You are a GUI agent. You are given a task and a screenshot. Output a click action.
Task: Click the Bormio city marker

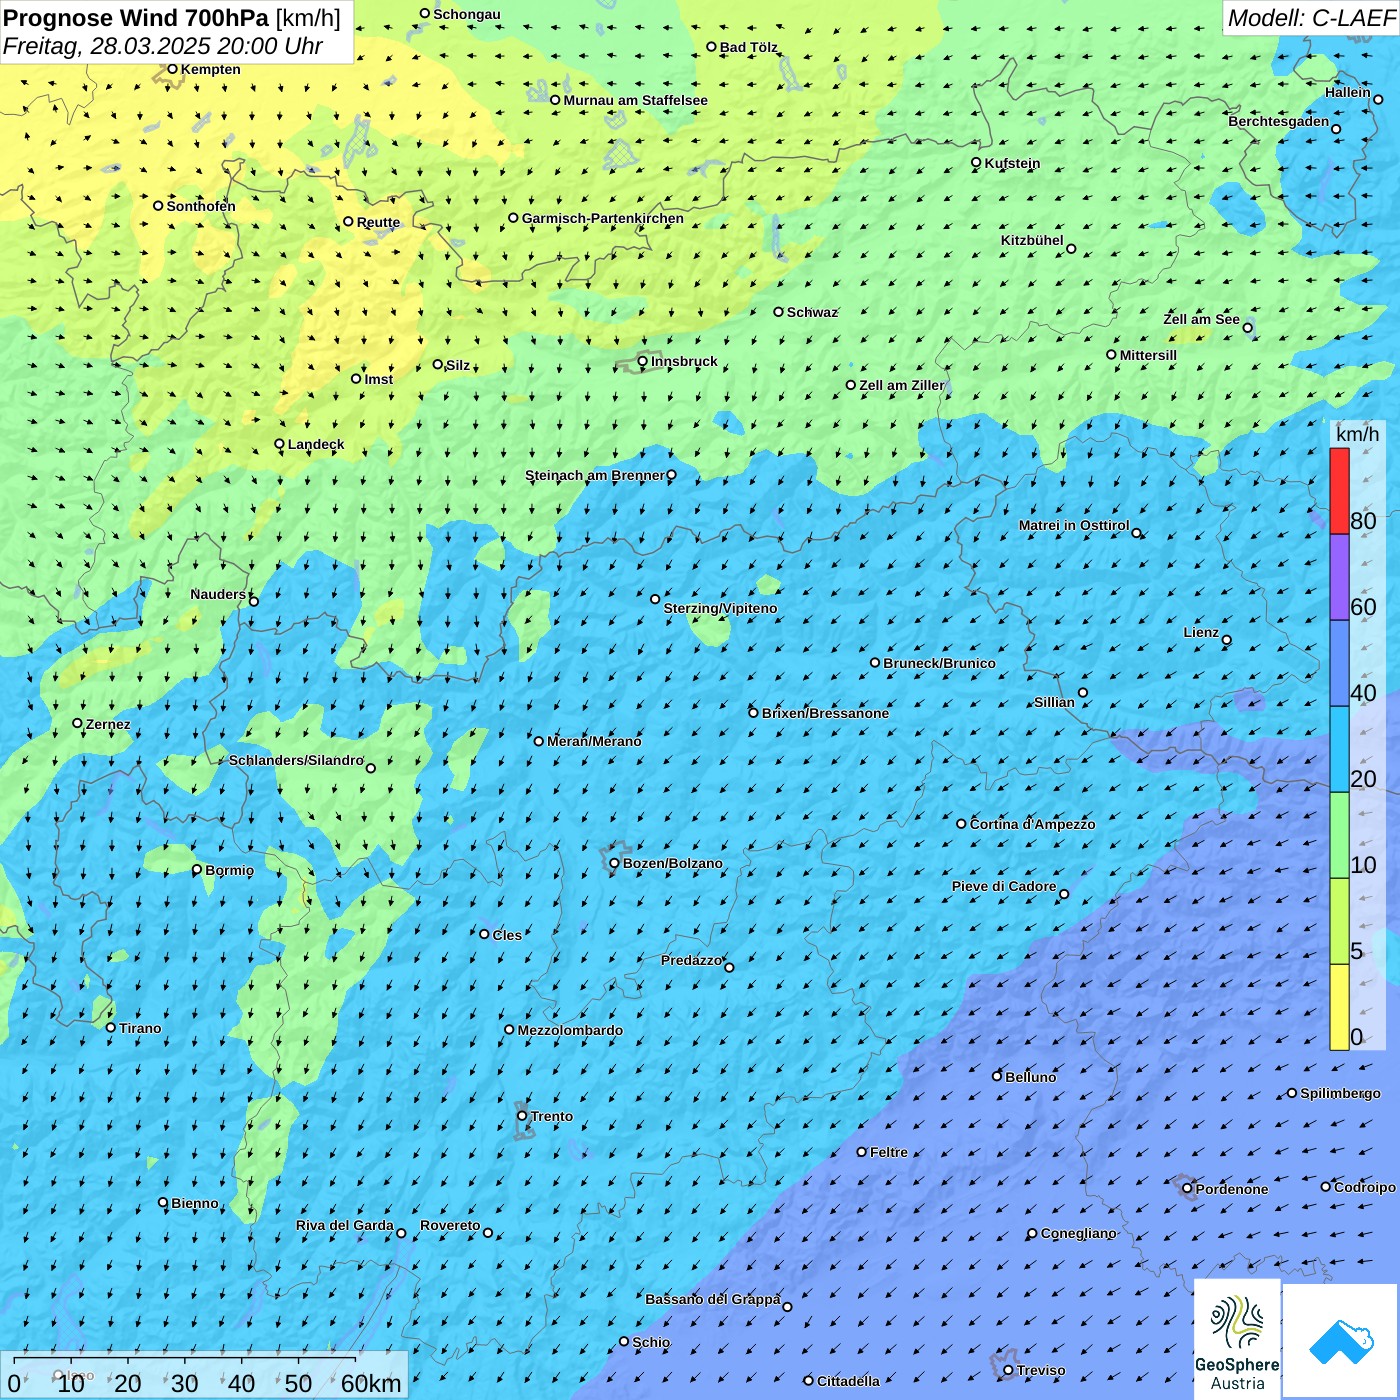click(197, 870)
